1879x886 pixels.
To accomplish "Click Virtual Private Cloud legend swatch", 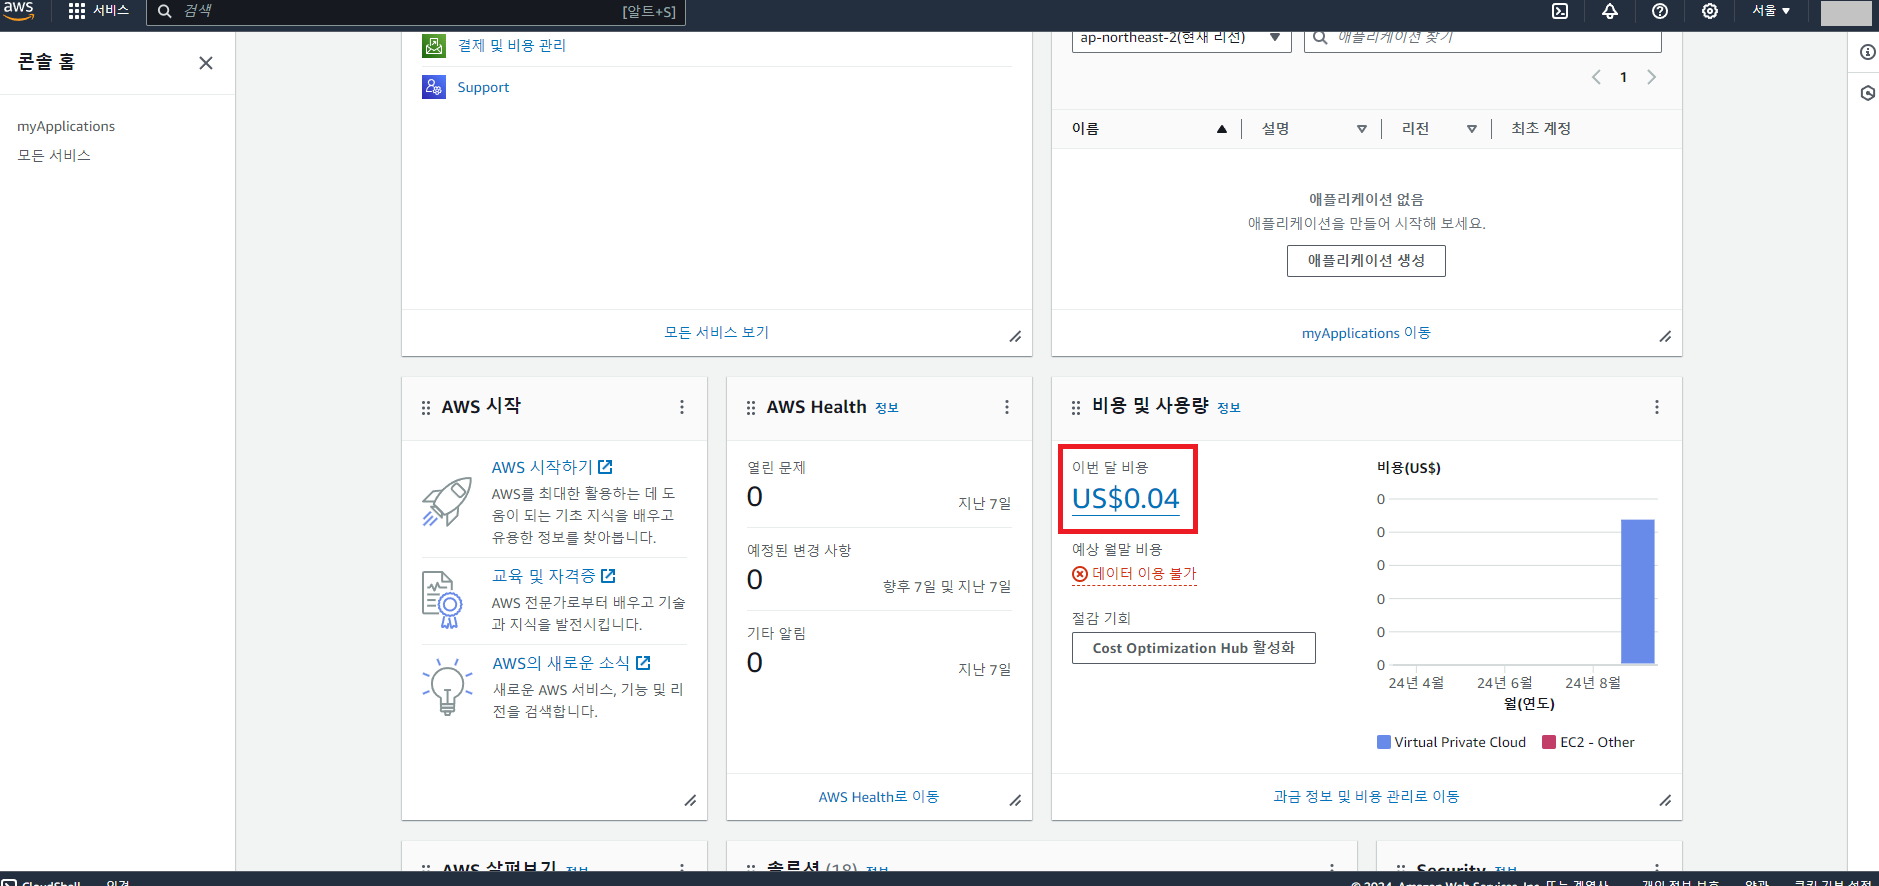I will click(x=1384, y=742).
